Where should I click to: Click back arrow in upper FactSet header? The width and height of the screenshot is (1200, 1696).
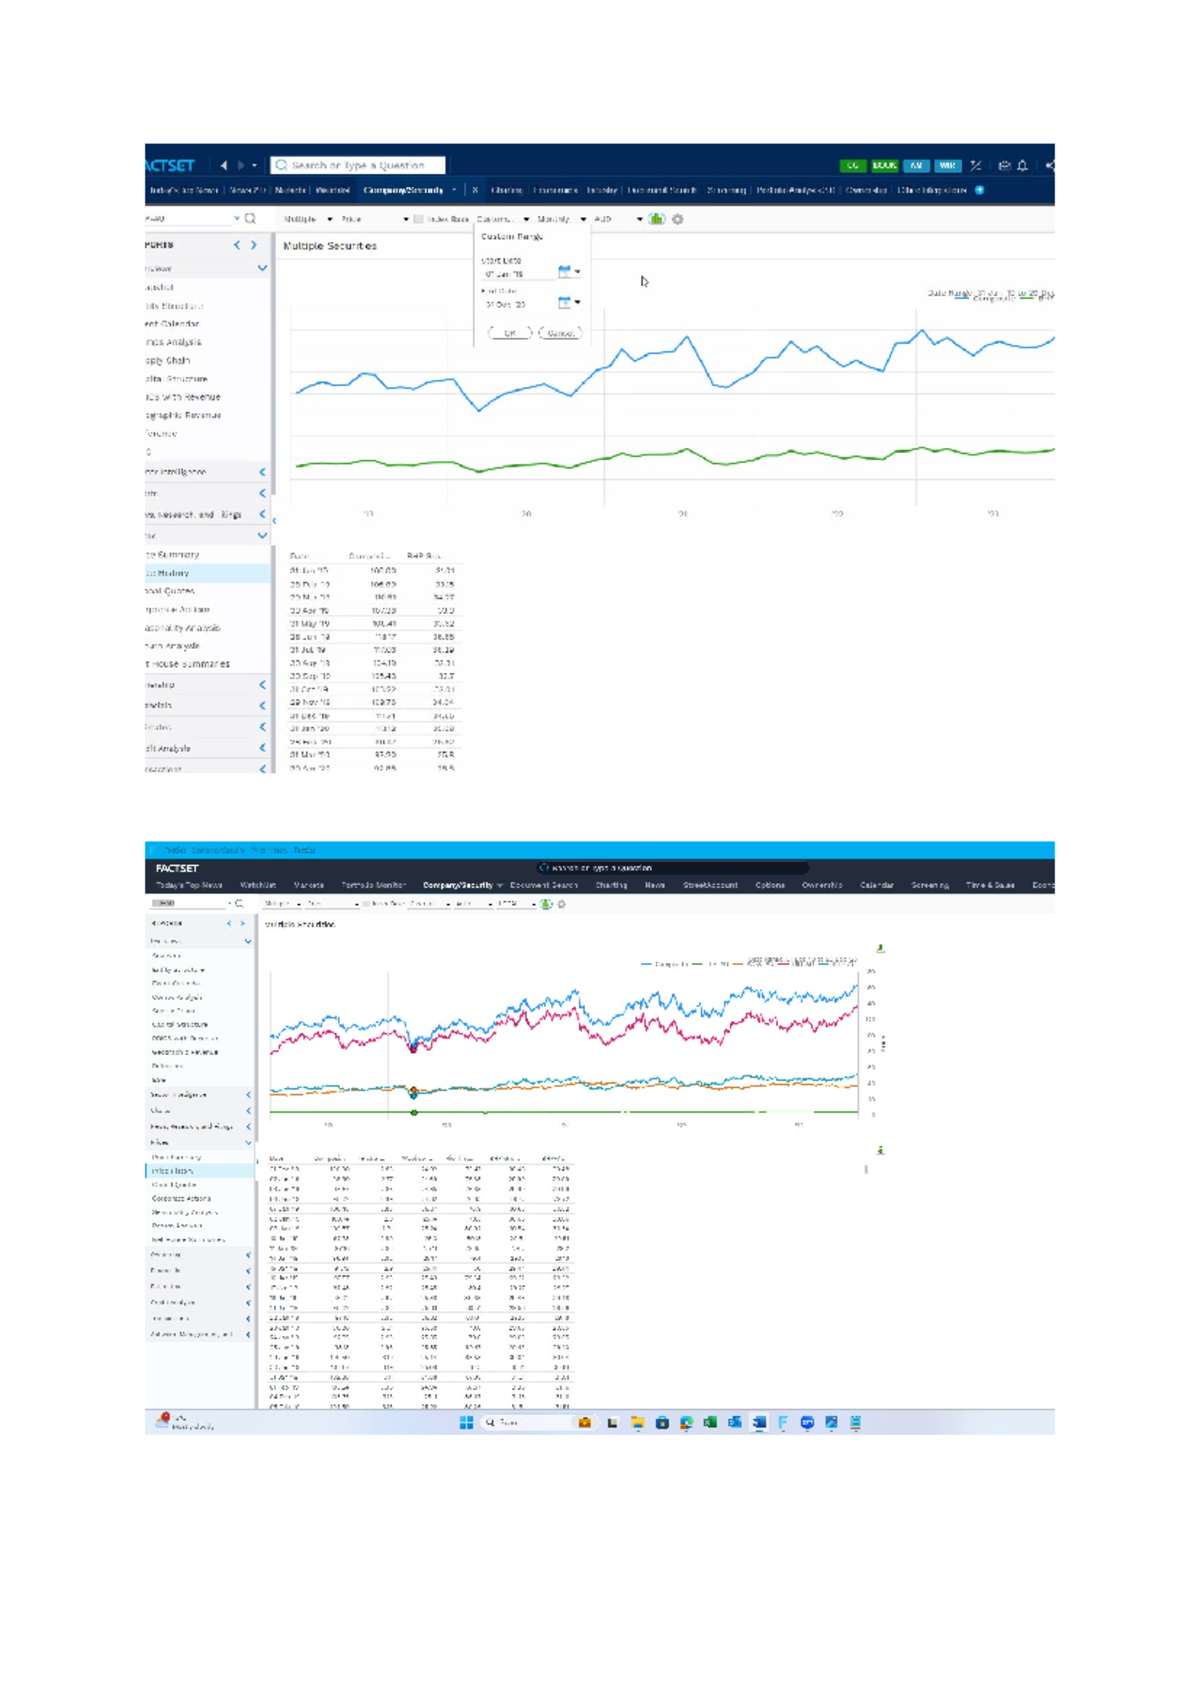point(224,165)
